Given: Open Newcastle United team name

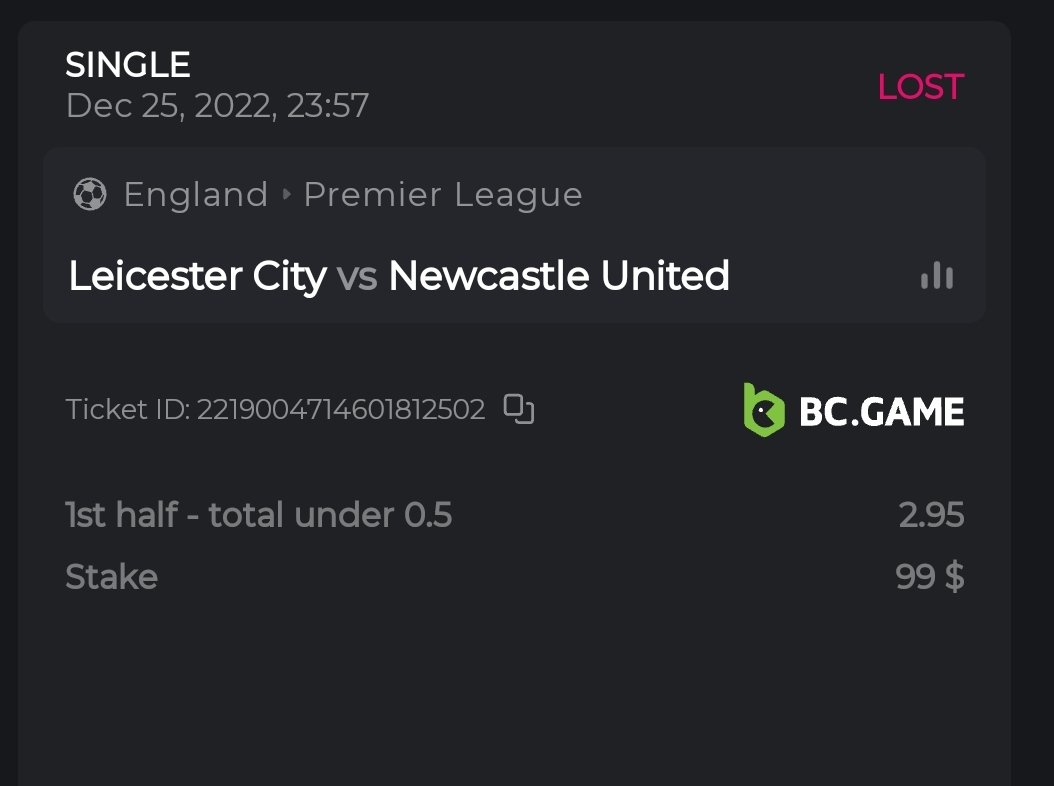Looking at the screenshot, I should point(559,275).
